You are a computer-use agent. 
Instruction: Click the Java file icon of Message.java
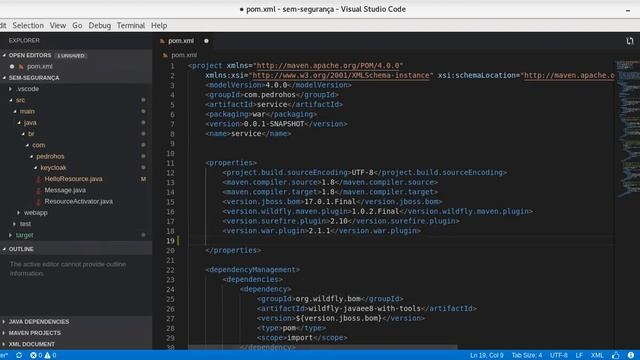coord(38,190)
